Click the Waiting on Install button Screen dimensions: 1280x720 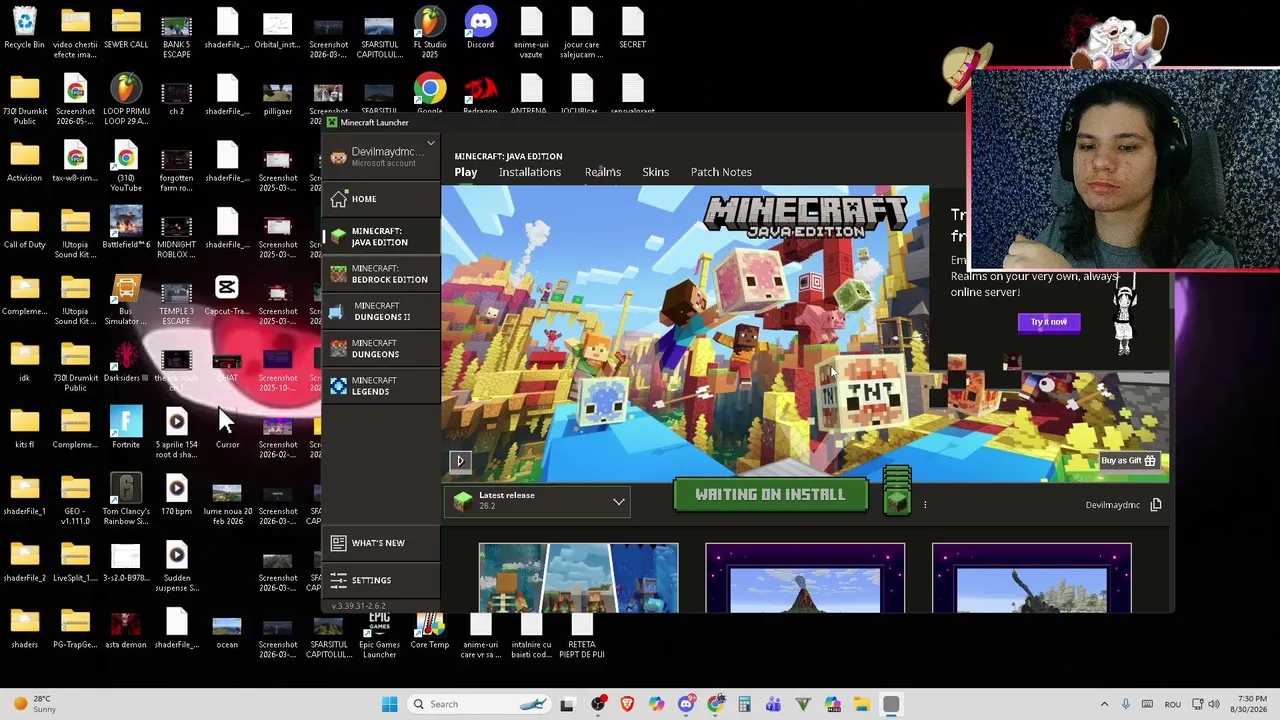[x=771, y=495]
